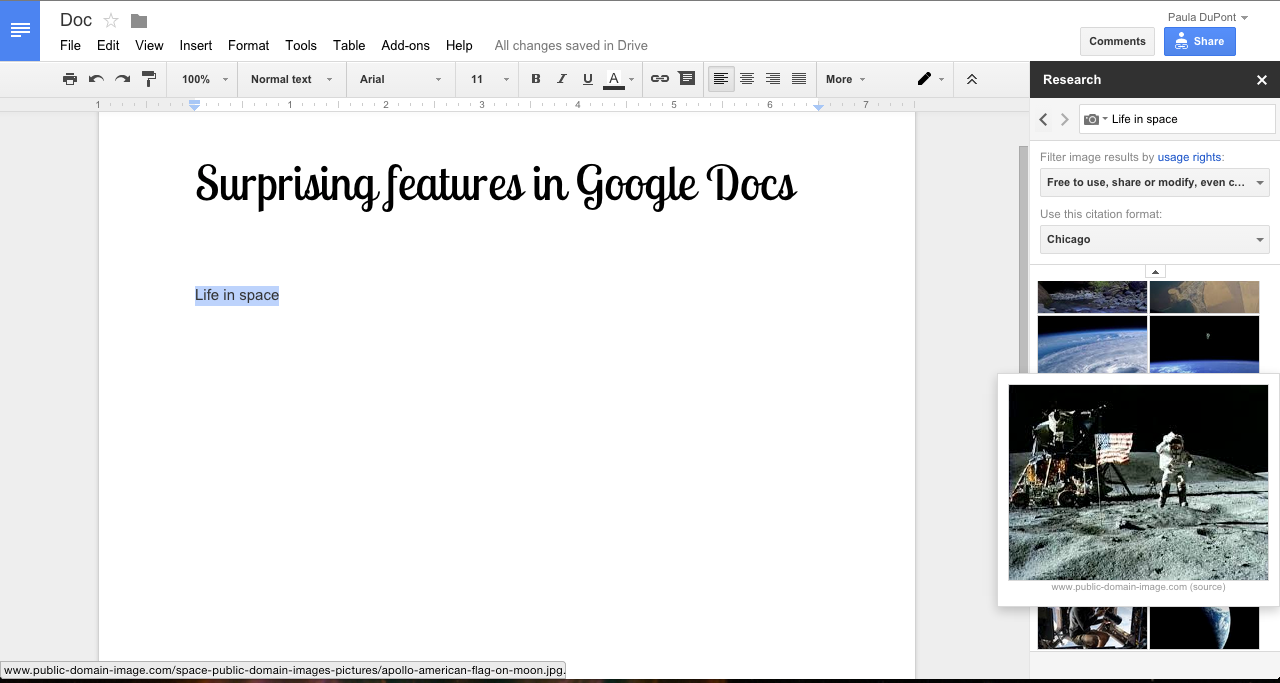Star this document

point(111,21)
